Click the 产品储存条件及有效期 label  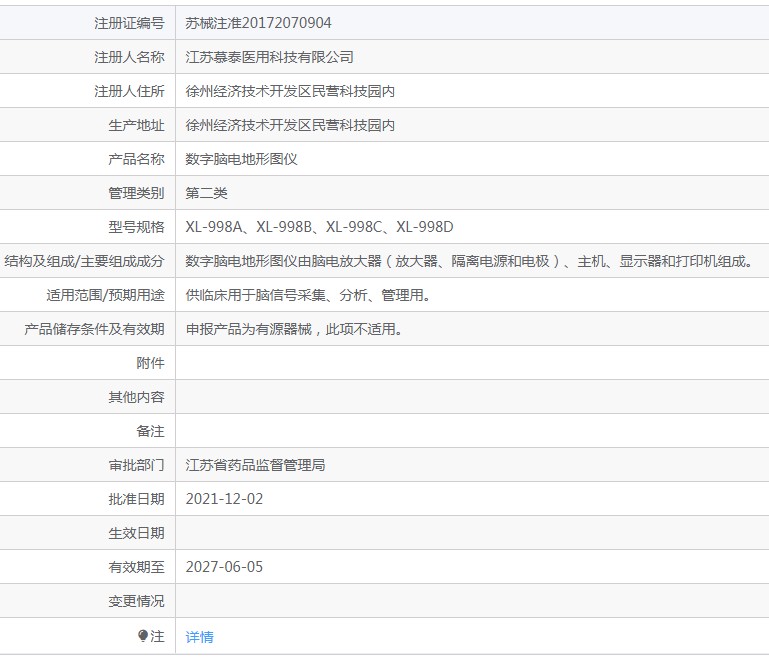[x=95, y=329]
